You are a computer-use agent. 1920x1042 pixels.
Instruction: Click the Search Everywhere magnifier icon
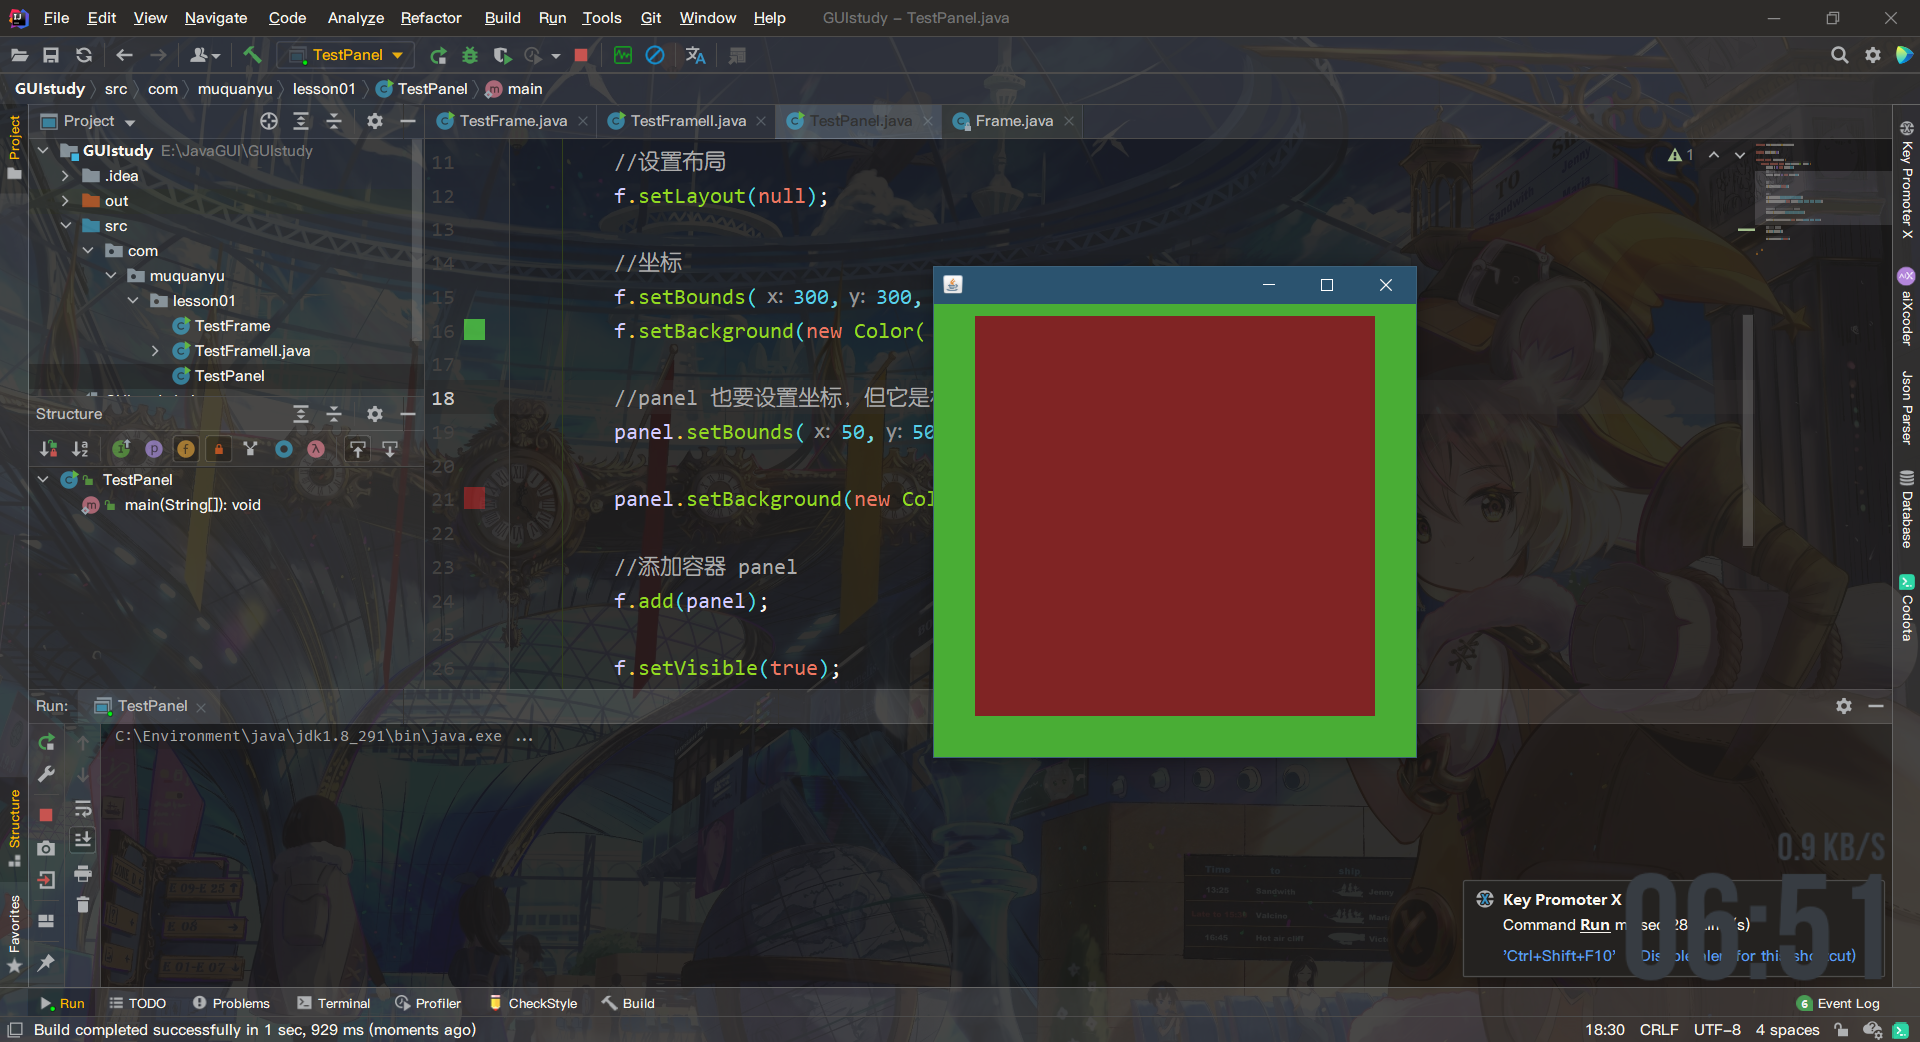tap(1839, 55)
